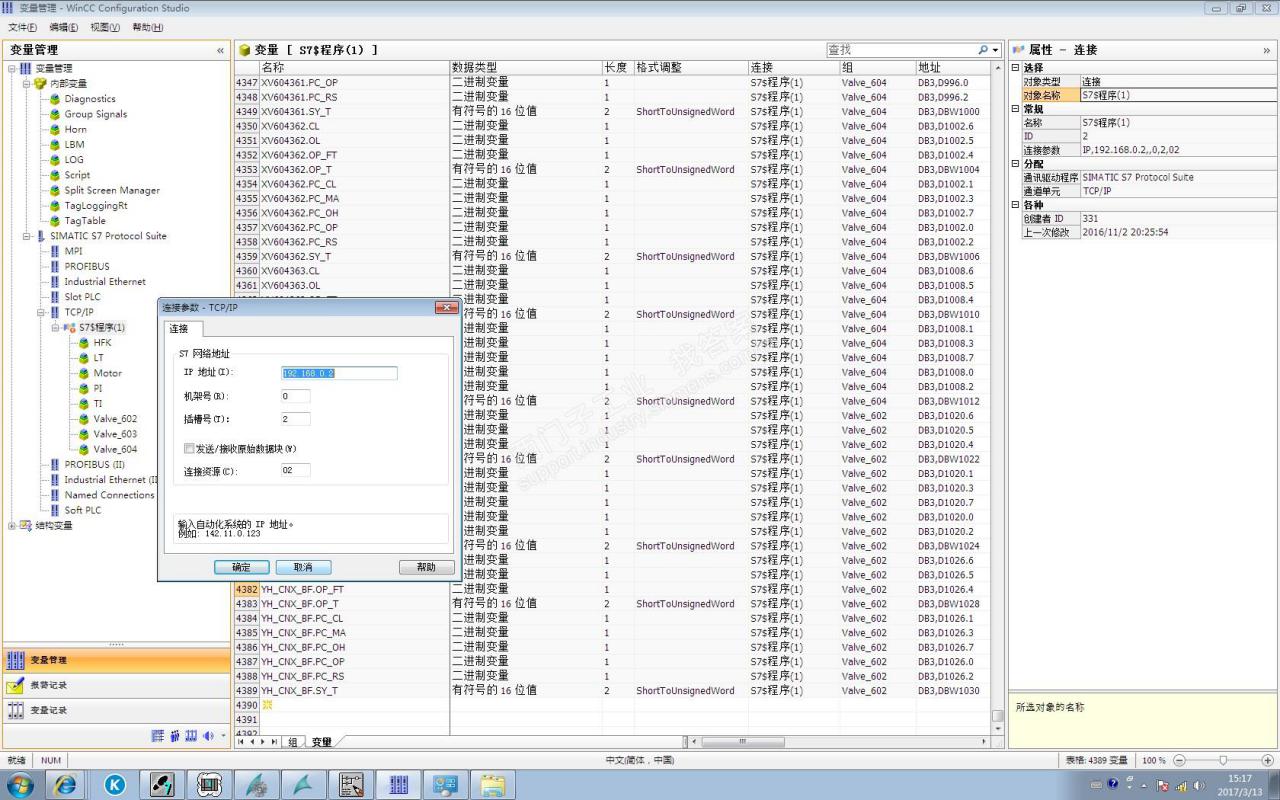
Task: Open WinCC Configuration Studio taskbar icon
Action: point(397,784)
